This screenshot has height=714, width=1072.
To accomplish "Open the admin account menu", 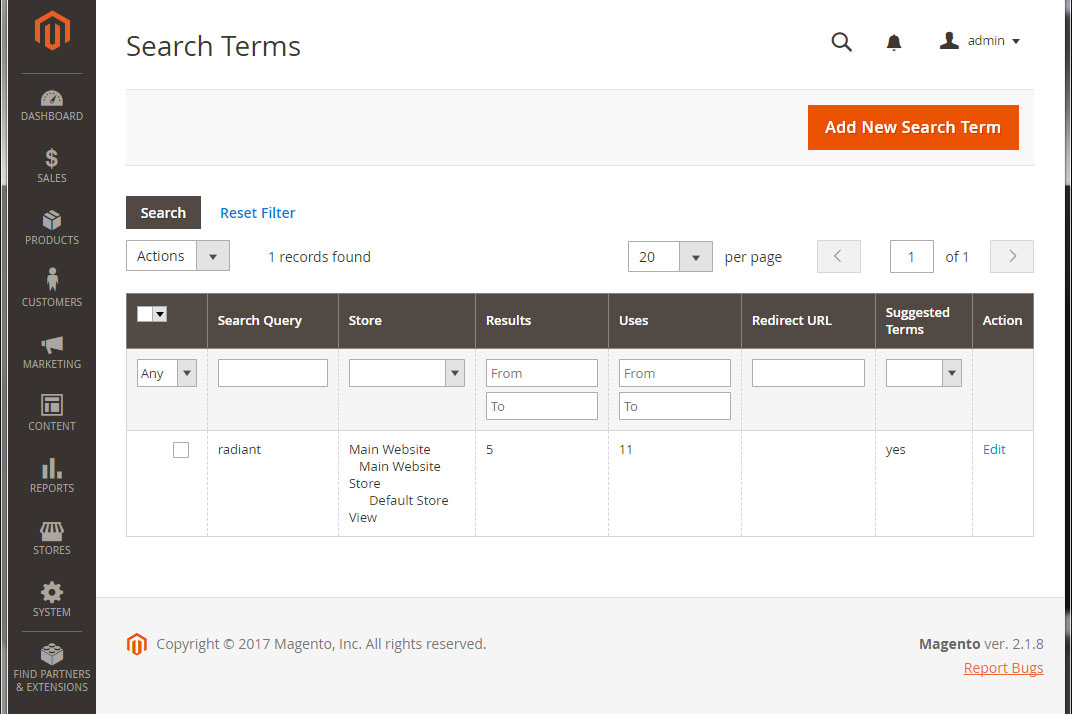I will (x=980, y=41).
